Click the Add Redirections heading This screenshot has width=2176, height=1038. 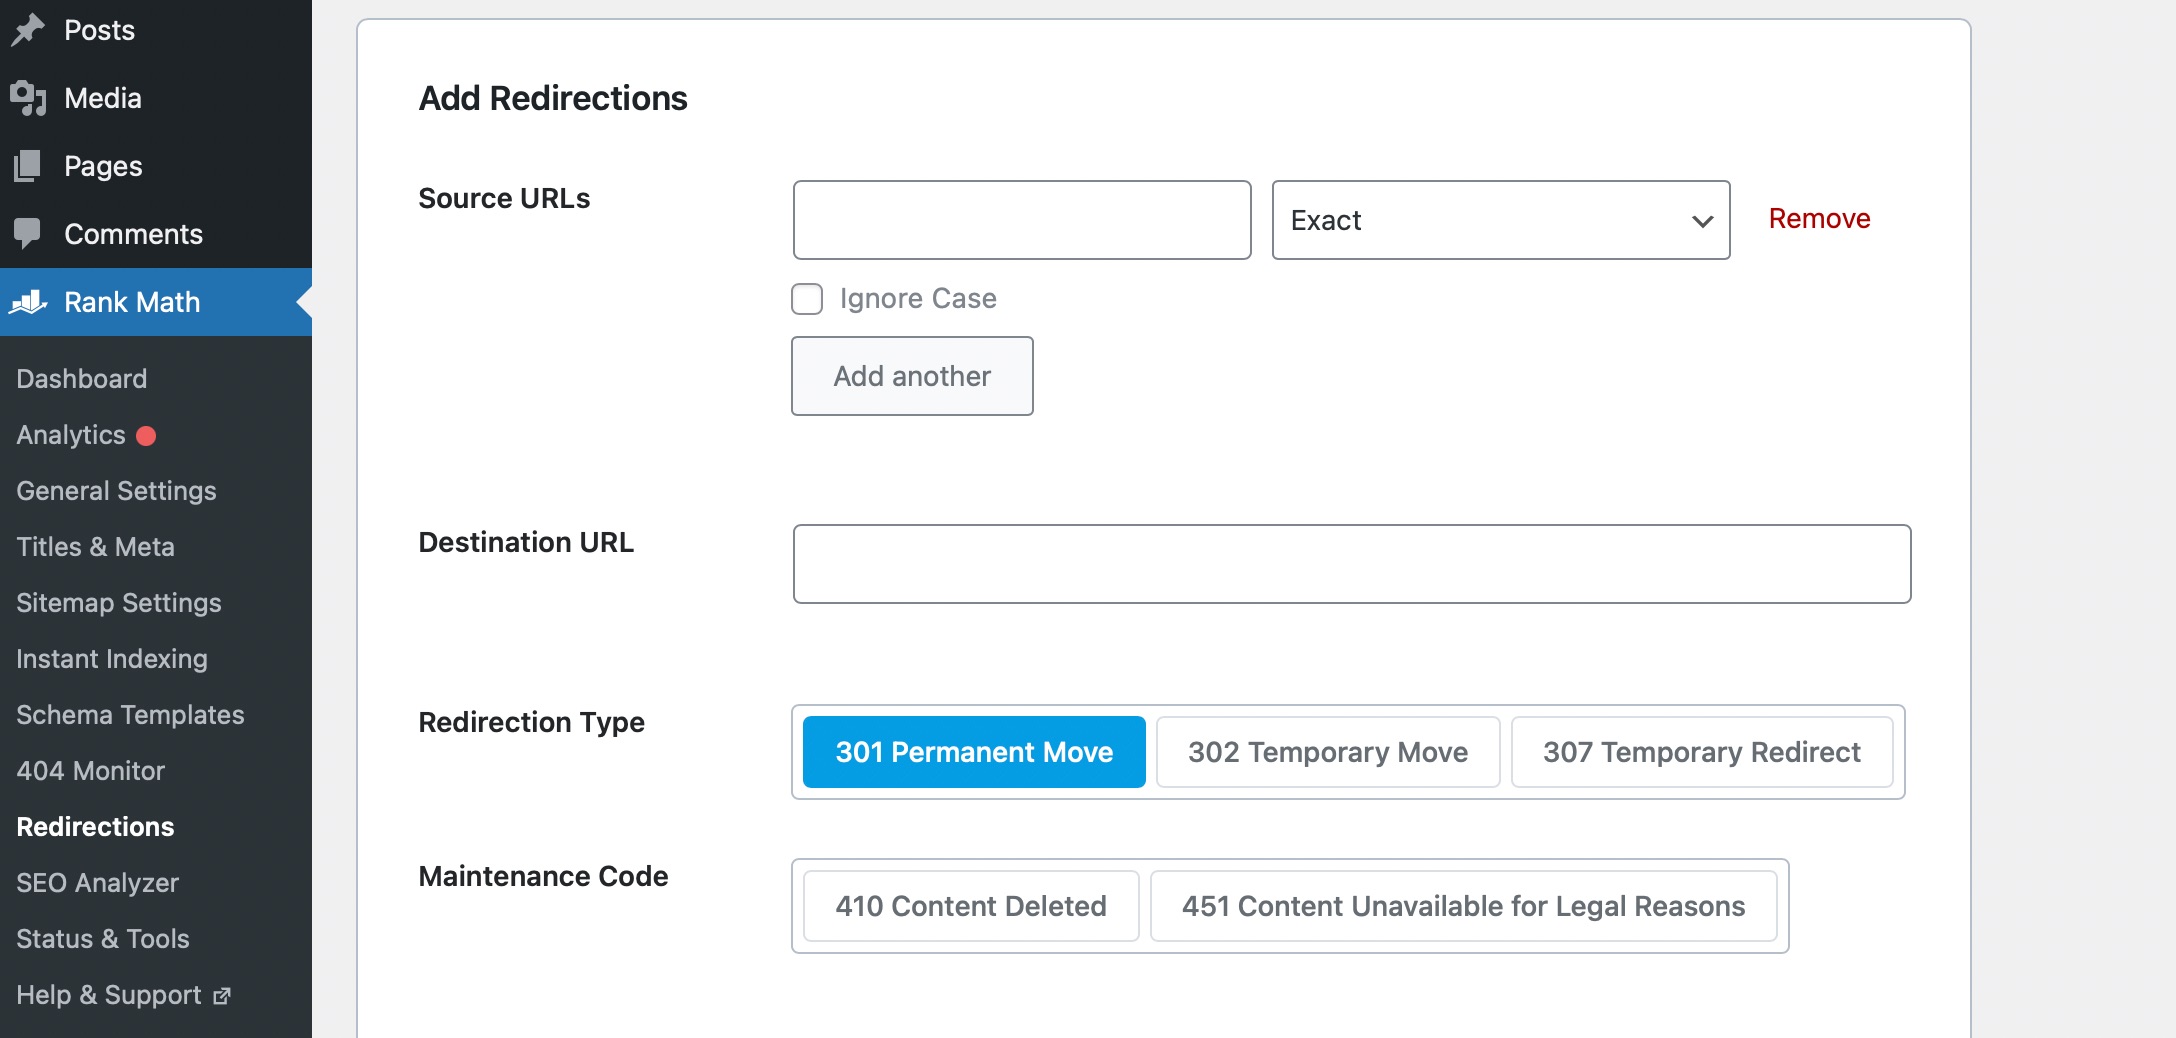553,98
